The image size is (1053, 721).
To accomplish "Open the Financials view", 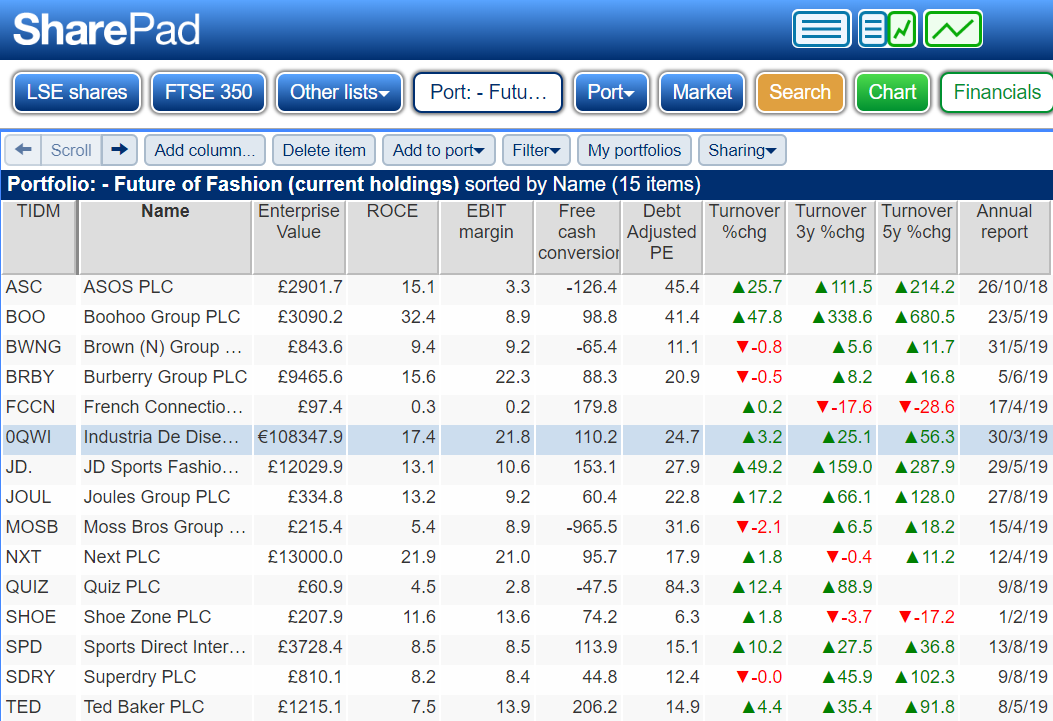I will (x=997, y=92).
